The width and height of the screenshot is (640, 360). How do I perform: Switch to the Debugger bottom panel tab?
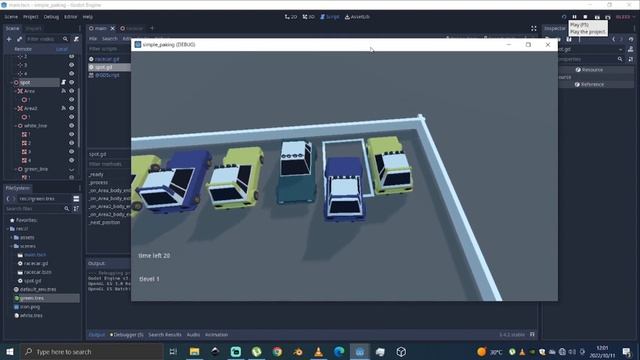click(x=127, y=335)
